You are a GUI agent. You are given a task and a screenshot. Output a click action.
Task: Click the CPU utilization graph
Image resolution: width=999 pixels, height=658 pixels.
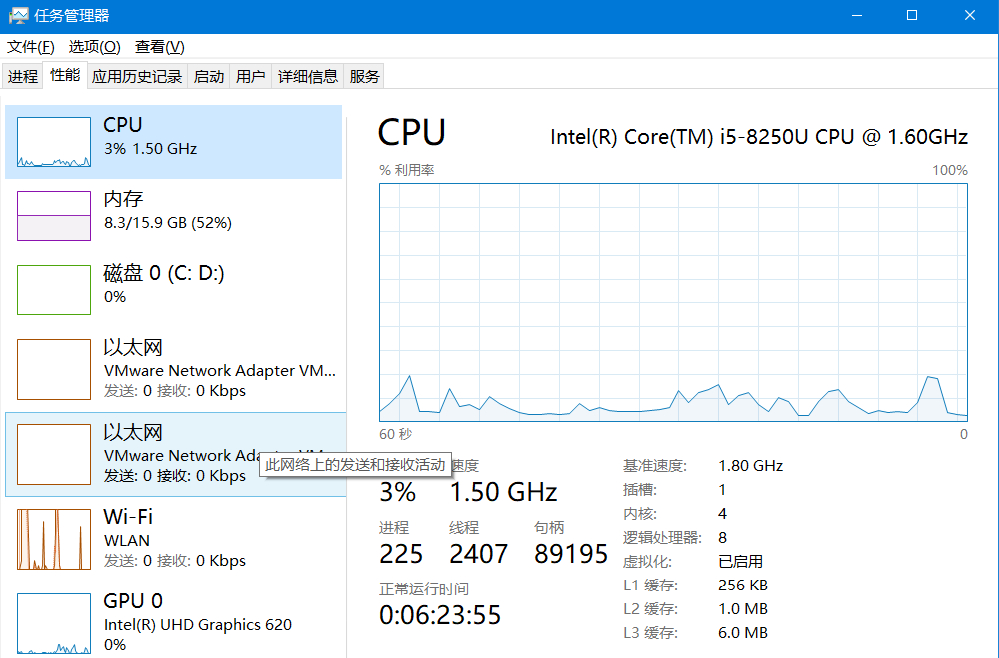(x=673, y=301)
